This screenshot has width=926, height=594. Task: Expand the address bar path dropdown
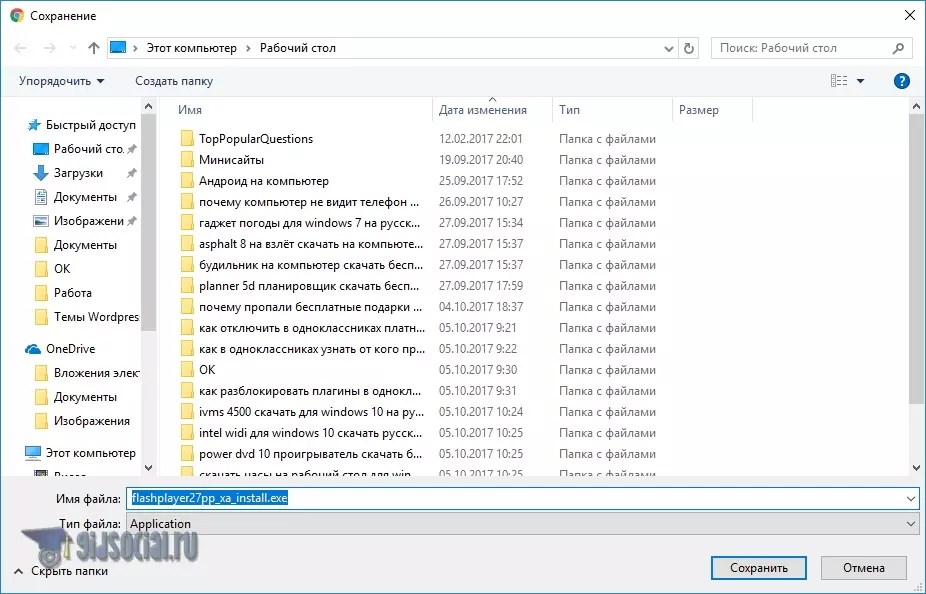click(x=669, y=48)
